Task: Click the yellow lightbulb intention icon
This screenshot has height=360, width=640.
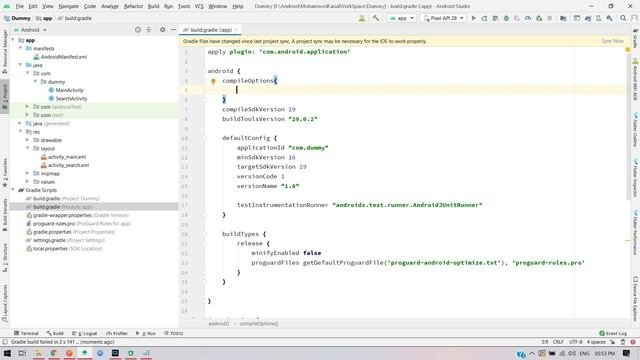Action: click(x=213, y=81)
